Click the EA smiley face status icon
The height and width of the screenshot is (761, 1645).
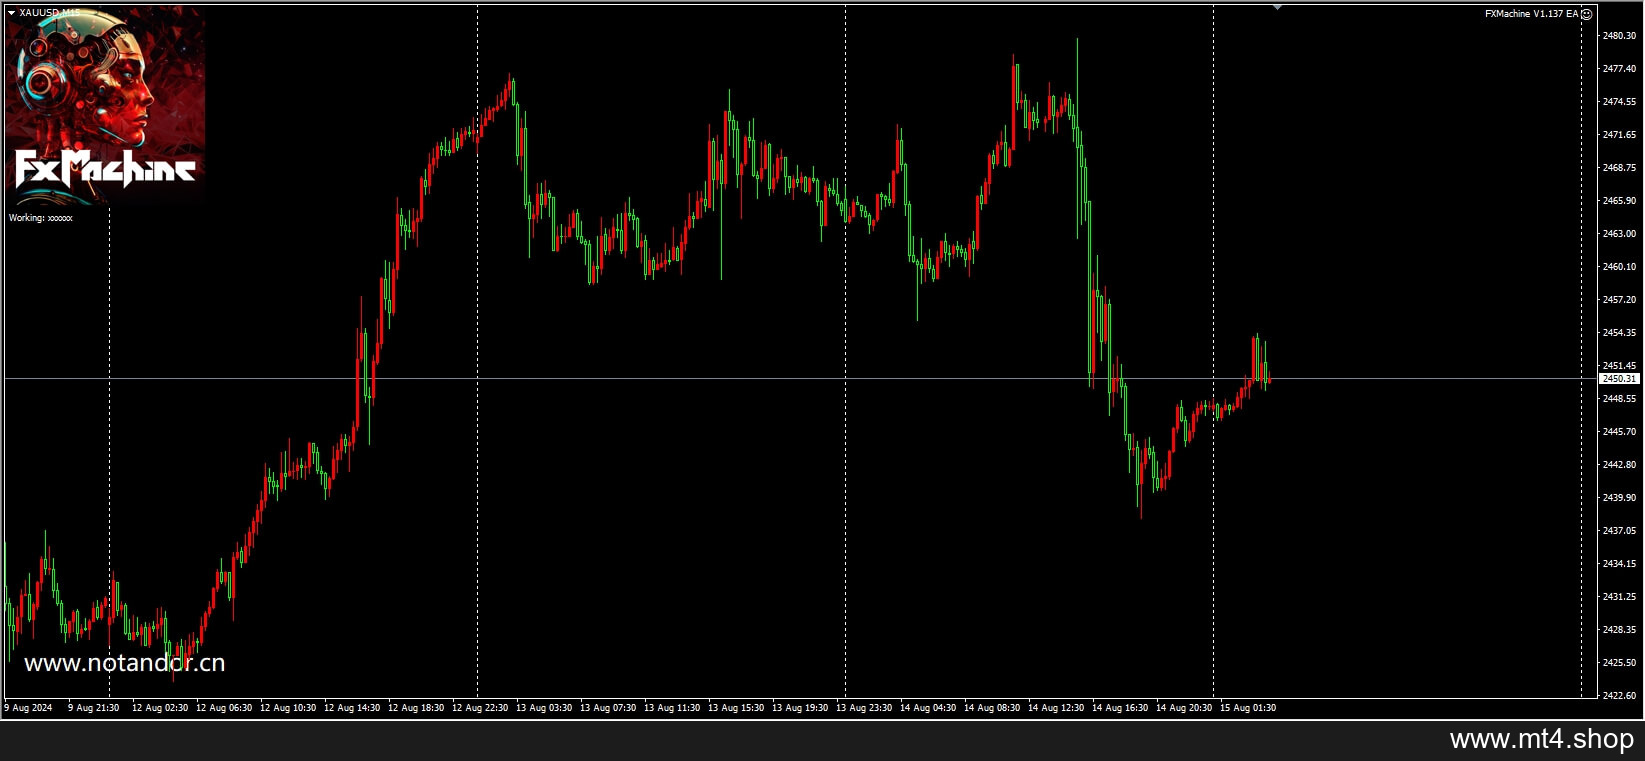pos(1587,14)
